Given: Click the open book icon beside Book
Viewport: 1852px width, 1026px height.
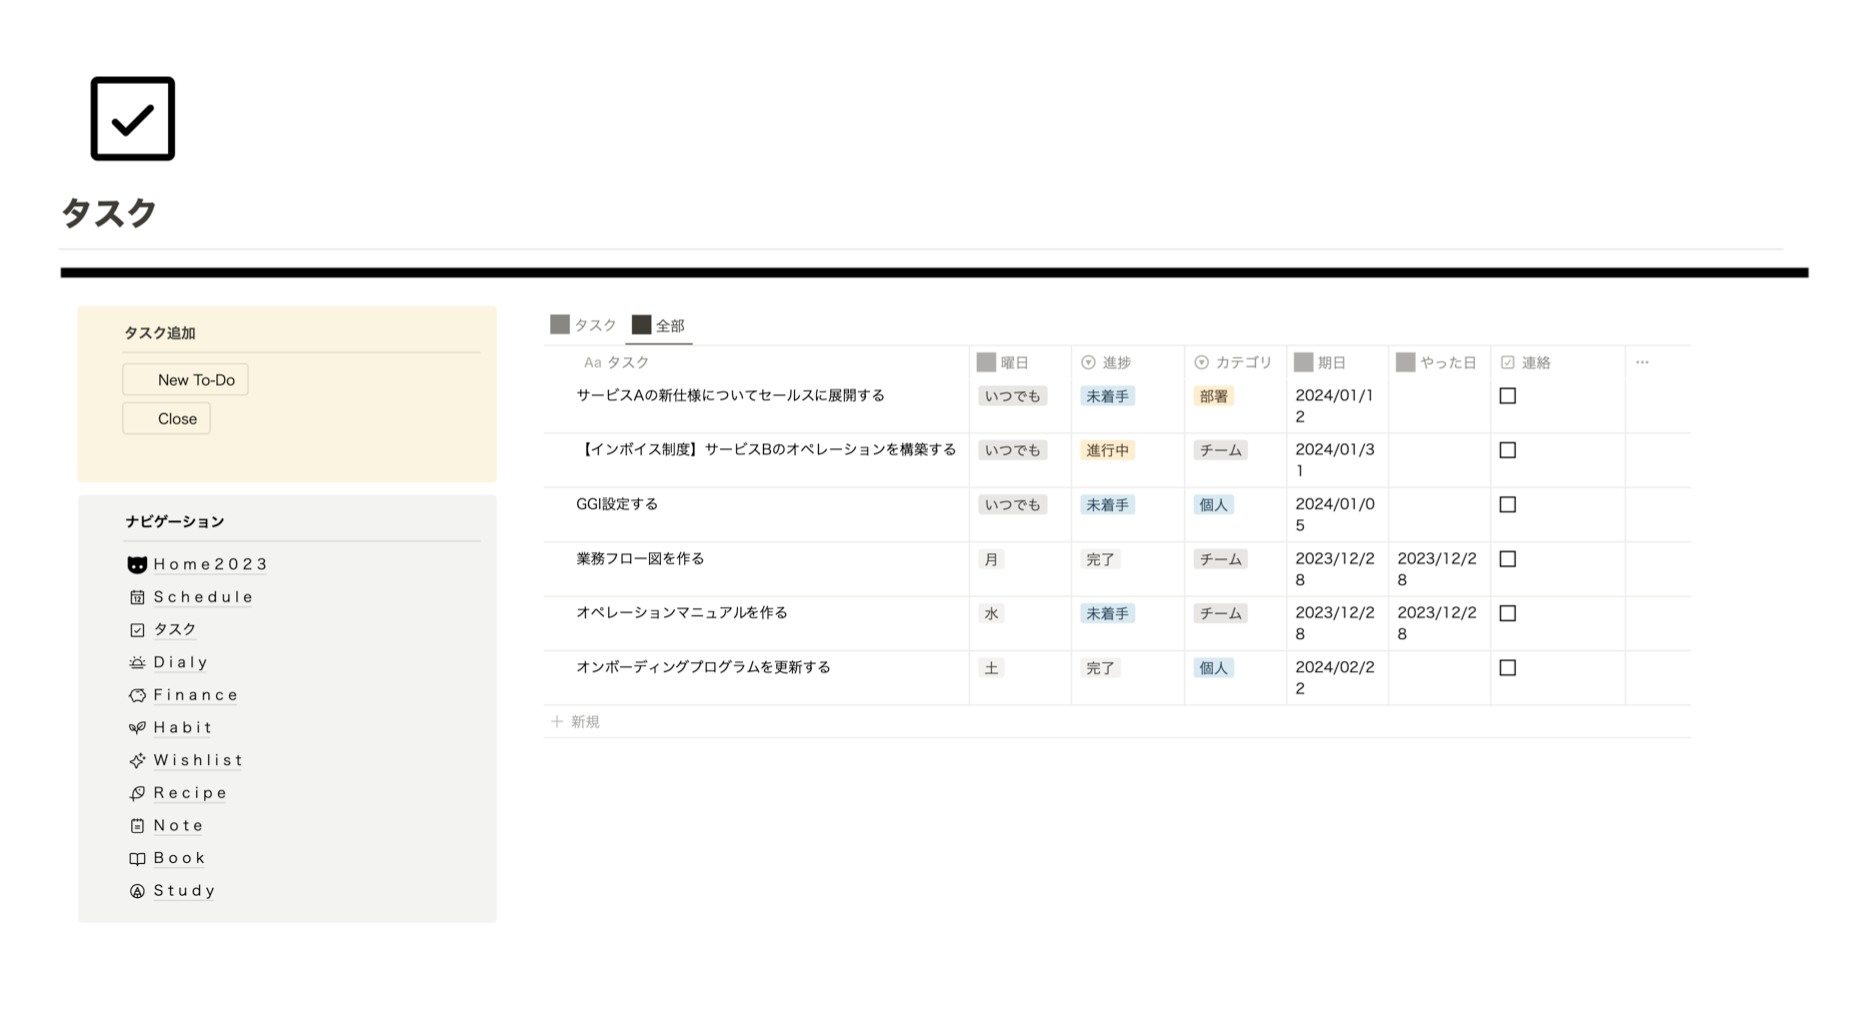Looking at the screenshot, I should pos(137,858).
